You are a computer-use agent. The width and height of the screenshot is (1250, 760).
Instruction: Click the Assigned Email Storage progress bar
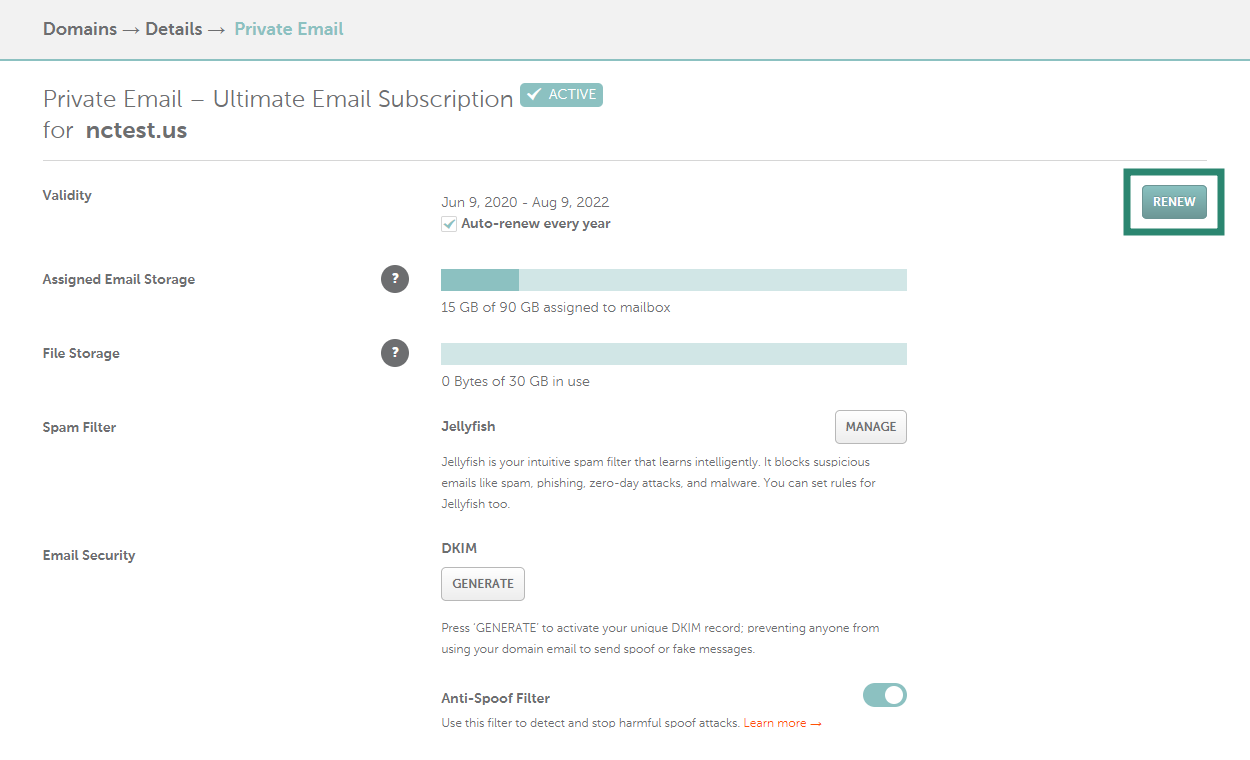(674, 280)
